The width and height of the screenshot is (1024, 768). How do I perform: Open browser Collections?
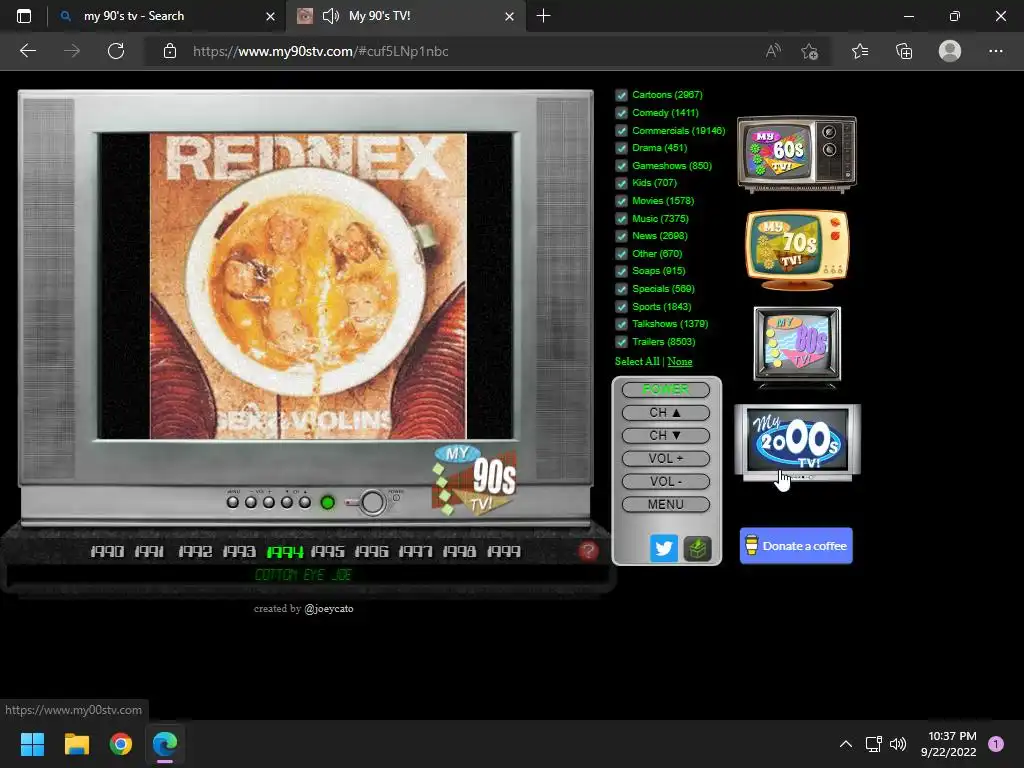(x=904, y=51)
